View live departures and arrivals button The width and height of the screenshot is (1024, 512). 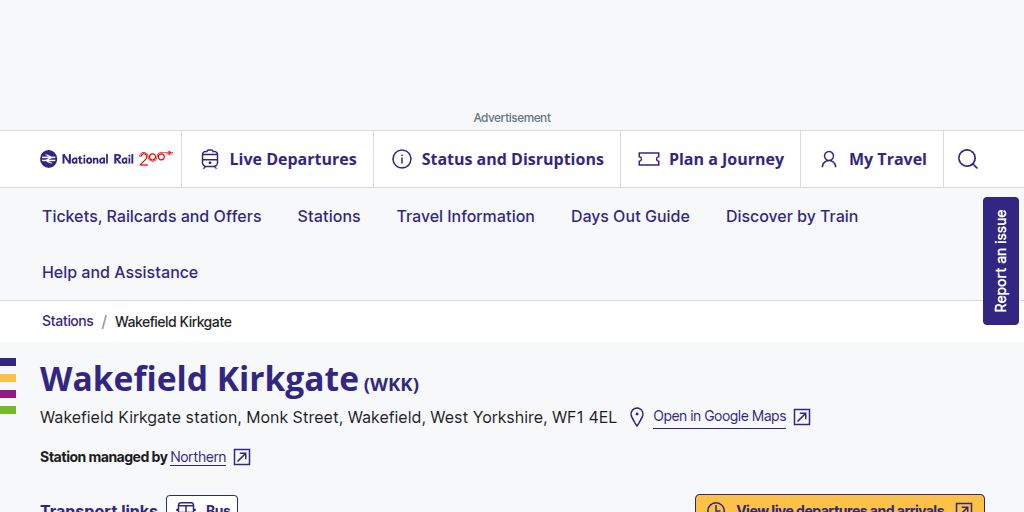(840, 506)
